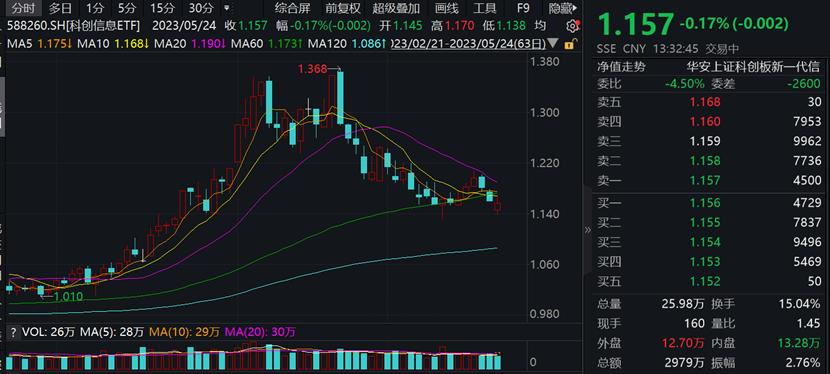This screenshot has height=374, width=830.
Task: Click 华安上证科创板新一代信 fund name
Action: 754,67
